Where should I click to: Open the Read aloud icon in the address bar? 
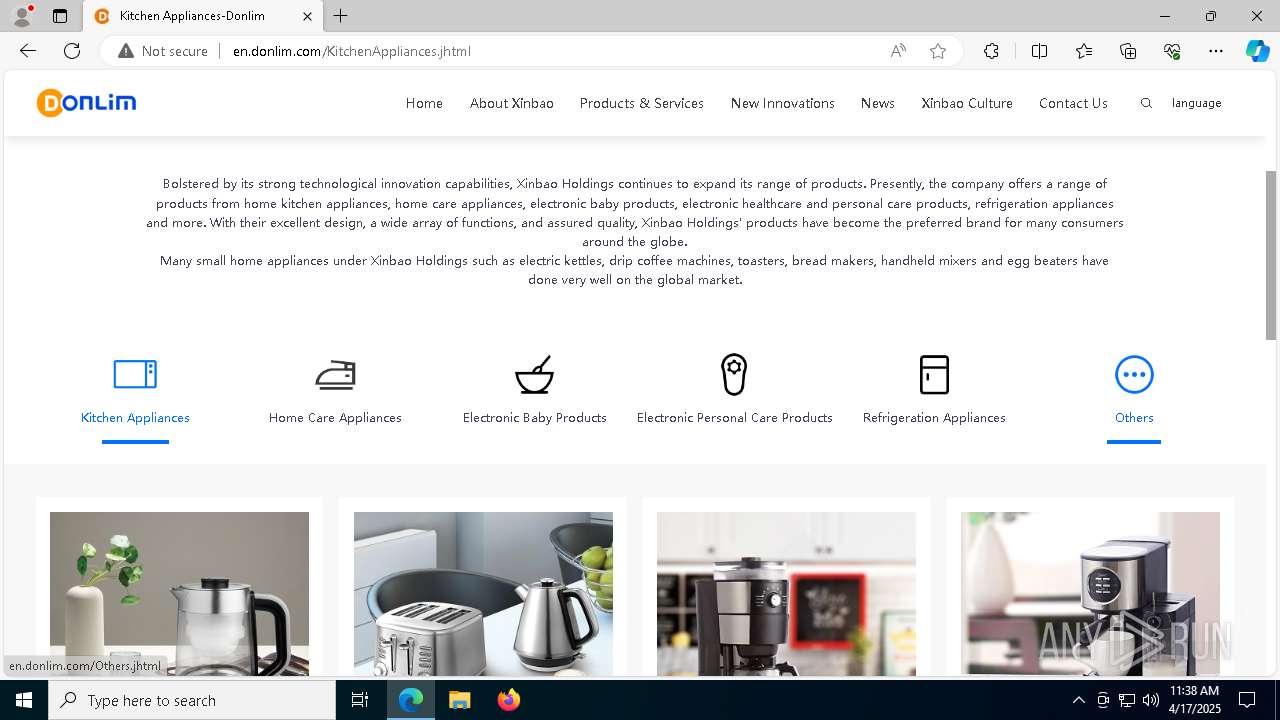point(898,51)
